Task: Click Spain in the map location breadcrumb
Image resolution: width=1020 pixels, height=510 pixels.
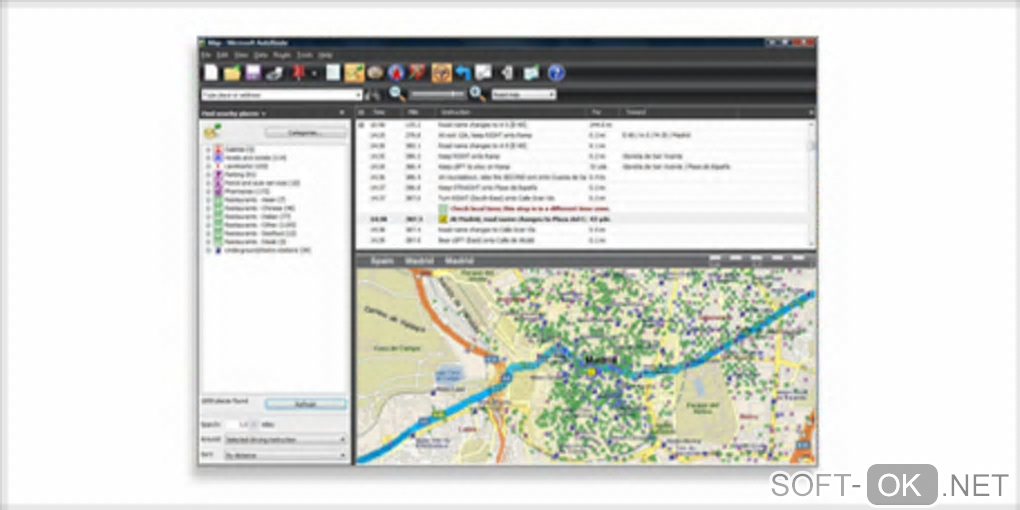Action: pos(382,261)
